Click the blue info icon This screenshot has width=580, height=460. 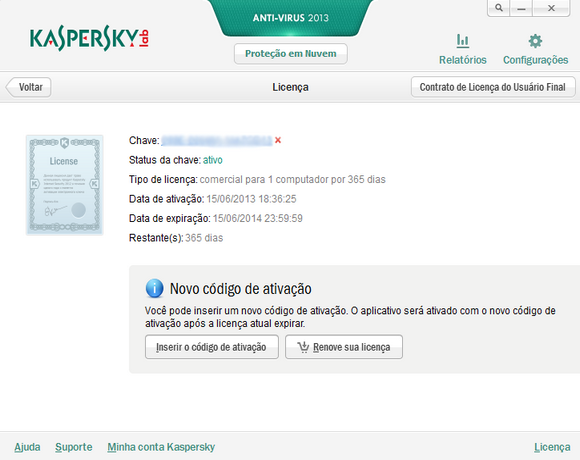154,288
